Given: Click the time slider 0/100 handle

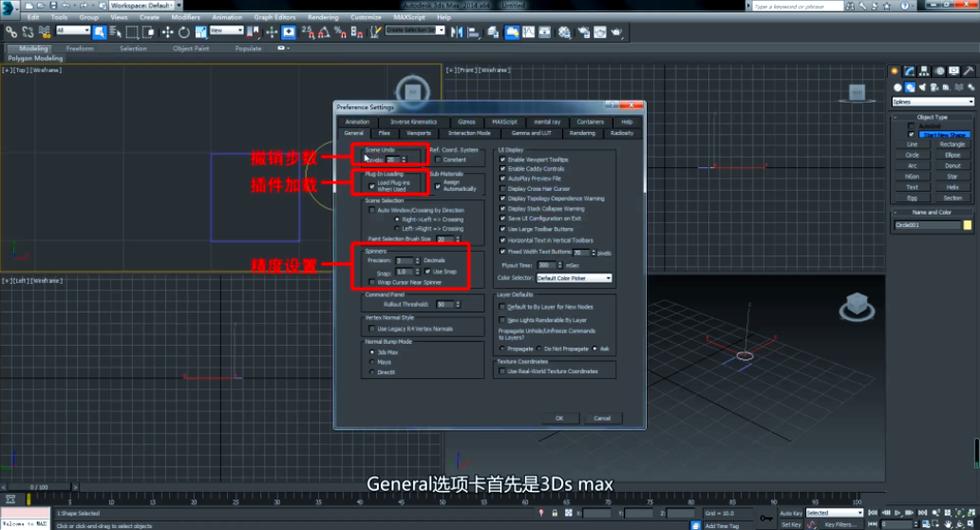Looking at the screenshot, I should [x=39, y=487].
